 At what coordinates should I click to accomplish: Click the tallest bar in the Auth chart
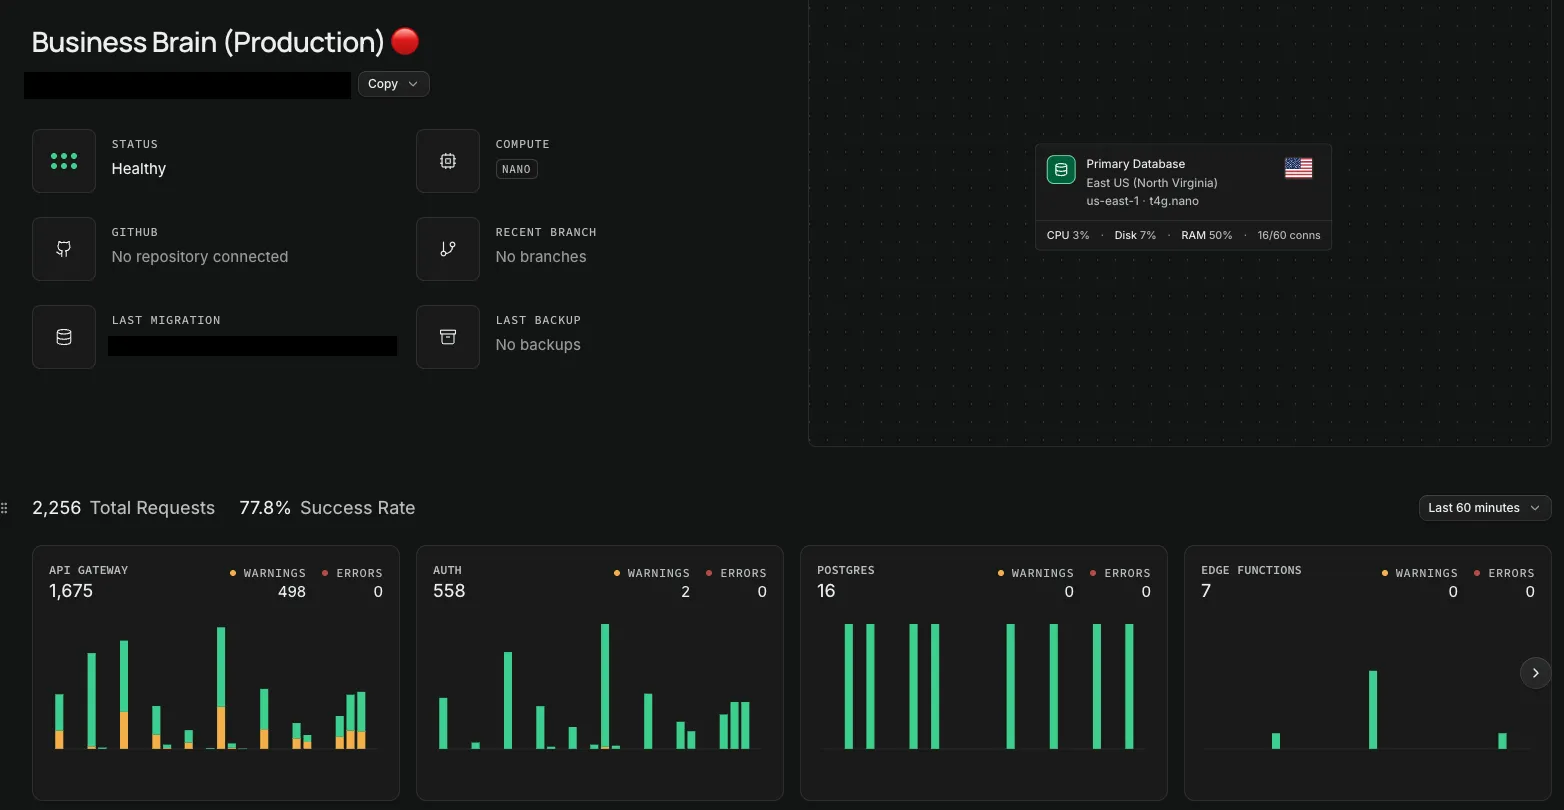pos(605,686)
